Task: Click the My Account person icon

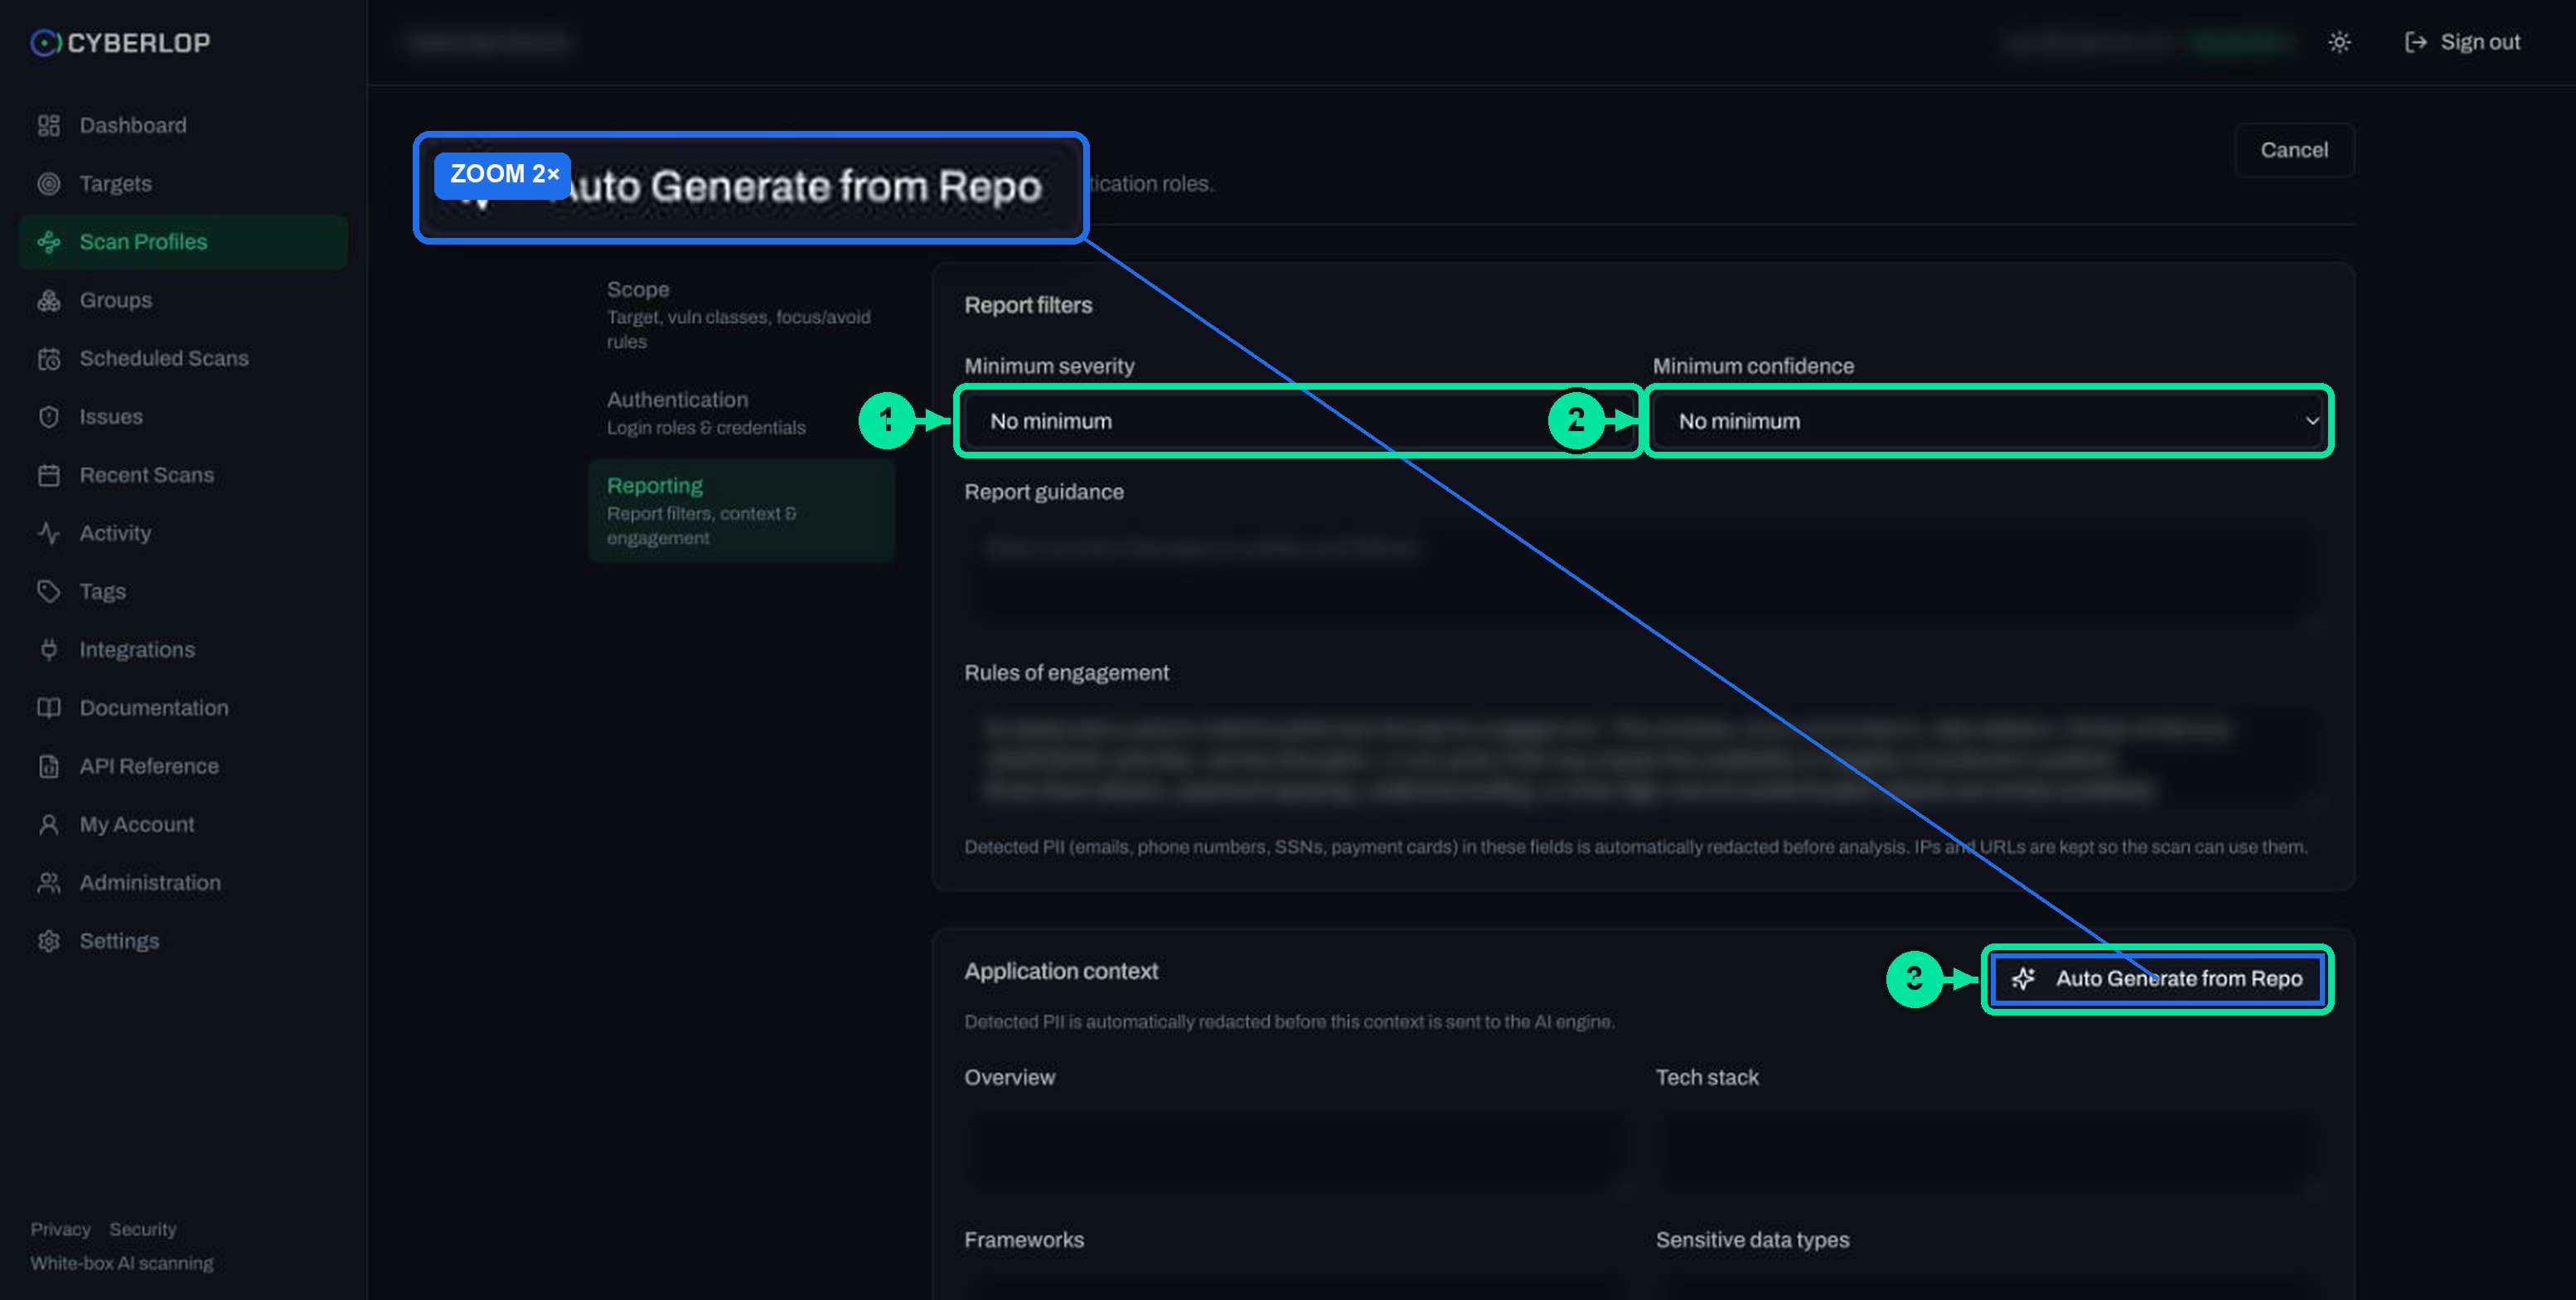Action: (x=49, y=824)
